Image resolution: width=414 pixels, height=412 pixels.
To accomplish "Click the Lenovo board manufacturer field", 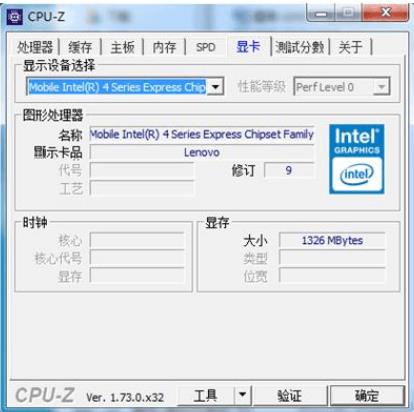I will (202, 152).
